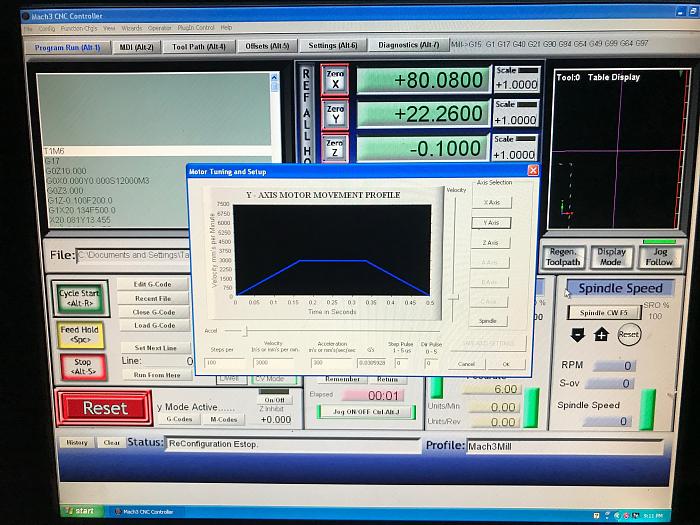Screen dimensions: 700x525
Task: Click the Windows start button
Action: pos(80,510)
